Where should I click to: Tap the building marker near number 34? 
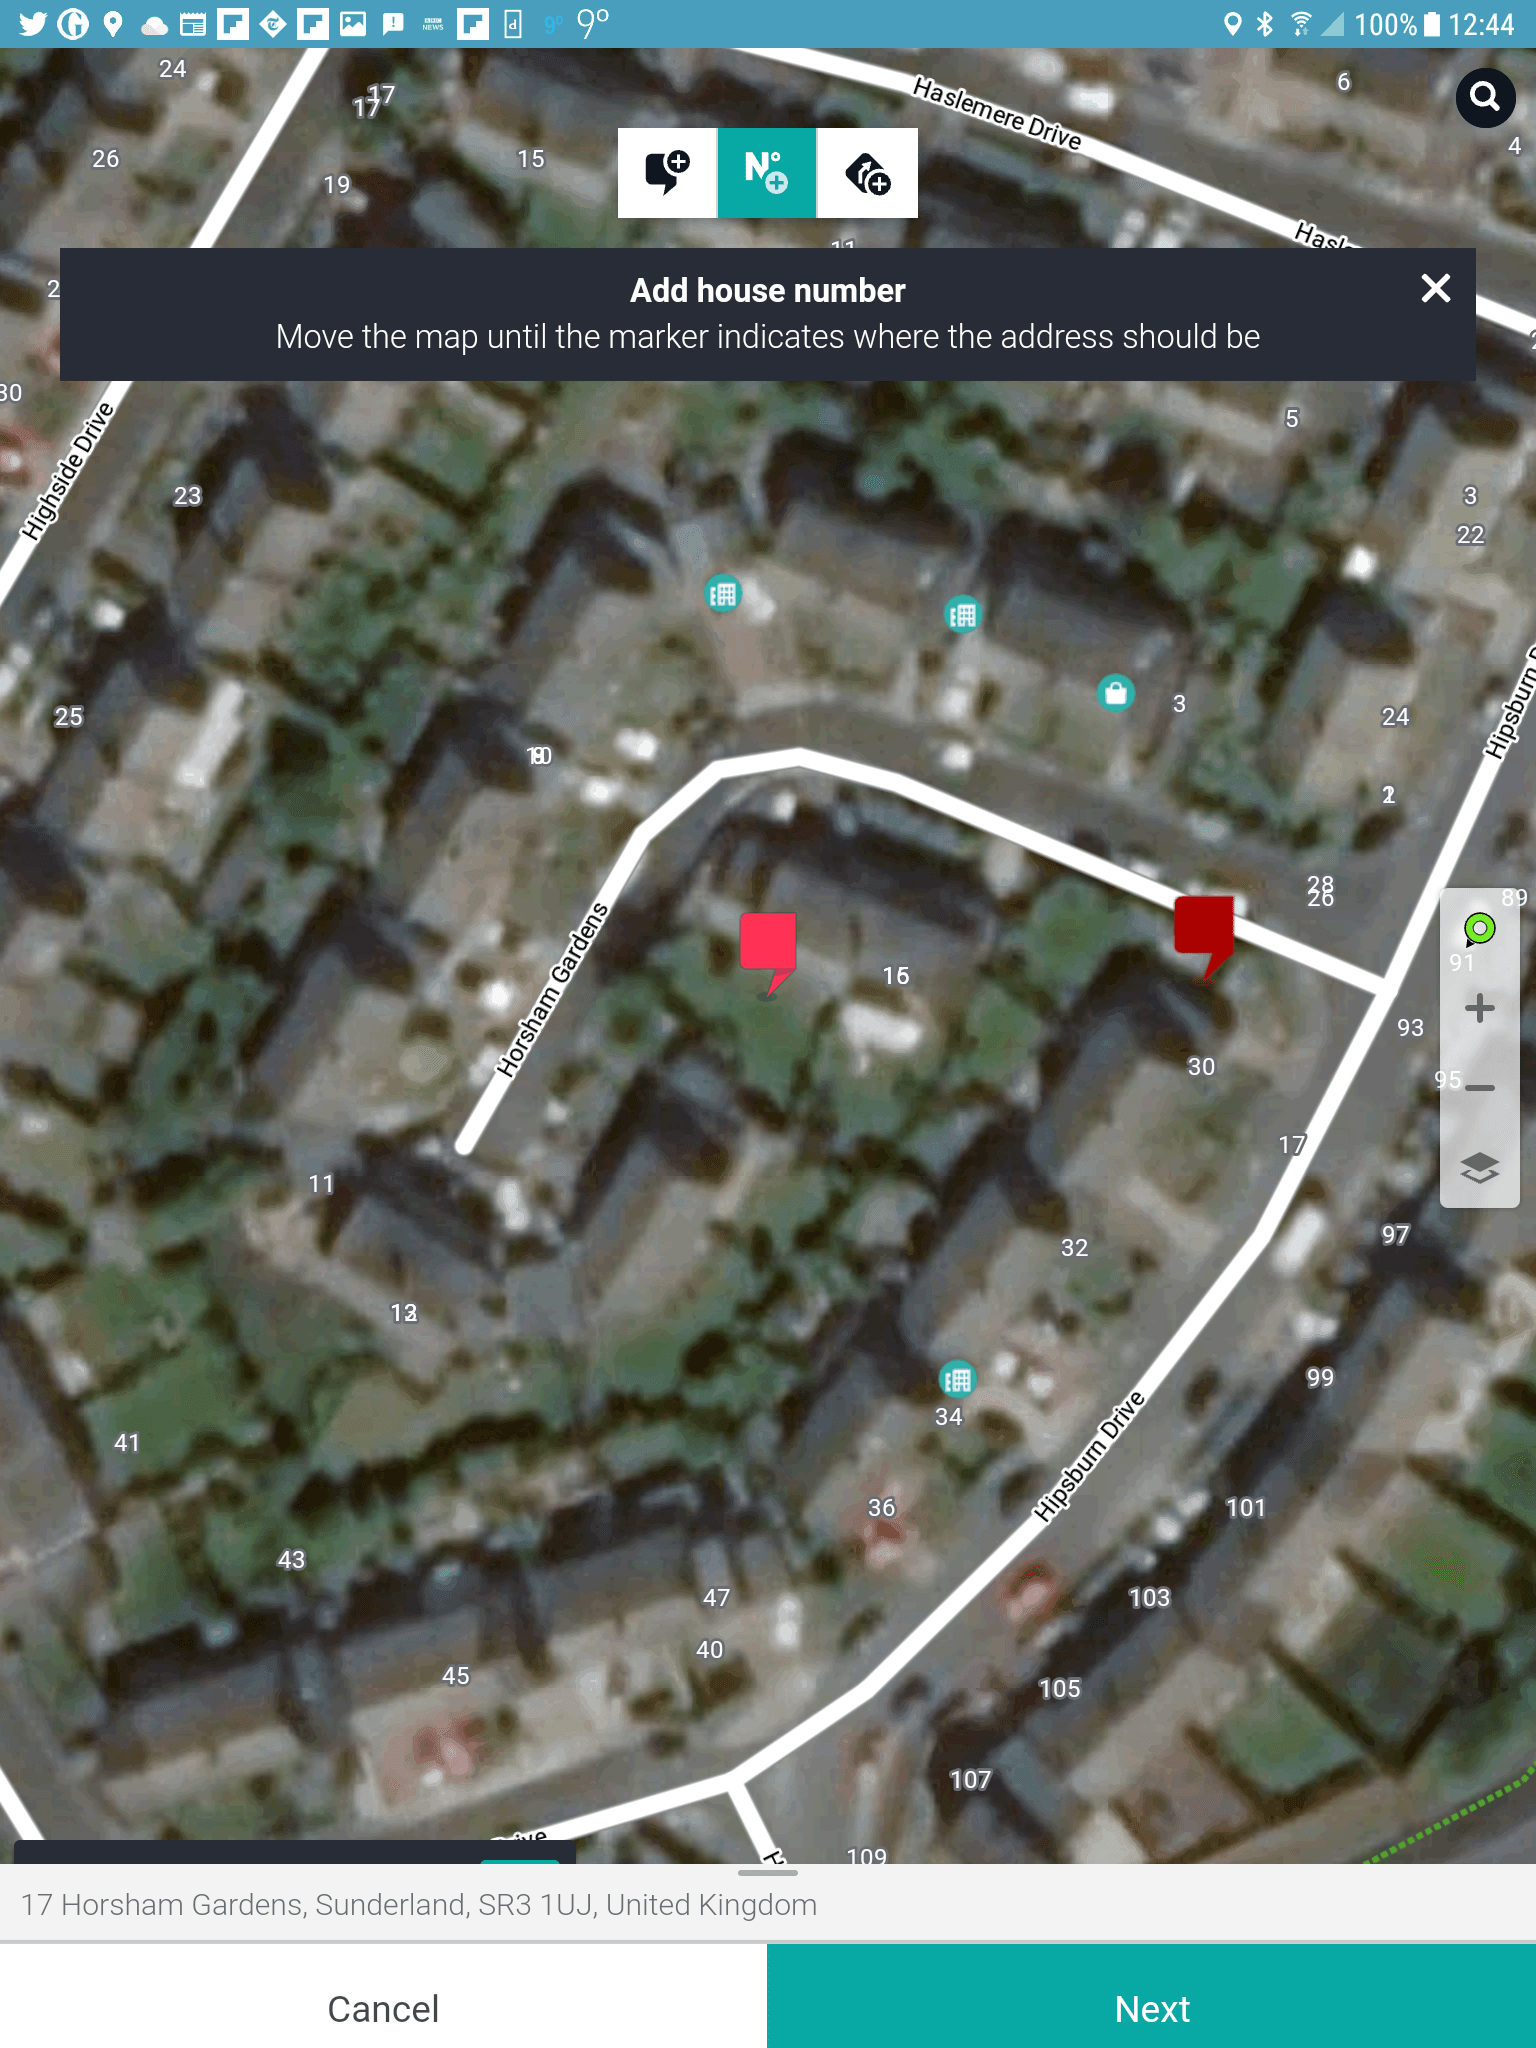pyautogui.click(x=957, y=1380)
